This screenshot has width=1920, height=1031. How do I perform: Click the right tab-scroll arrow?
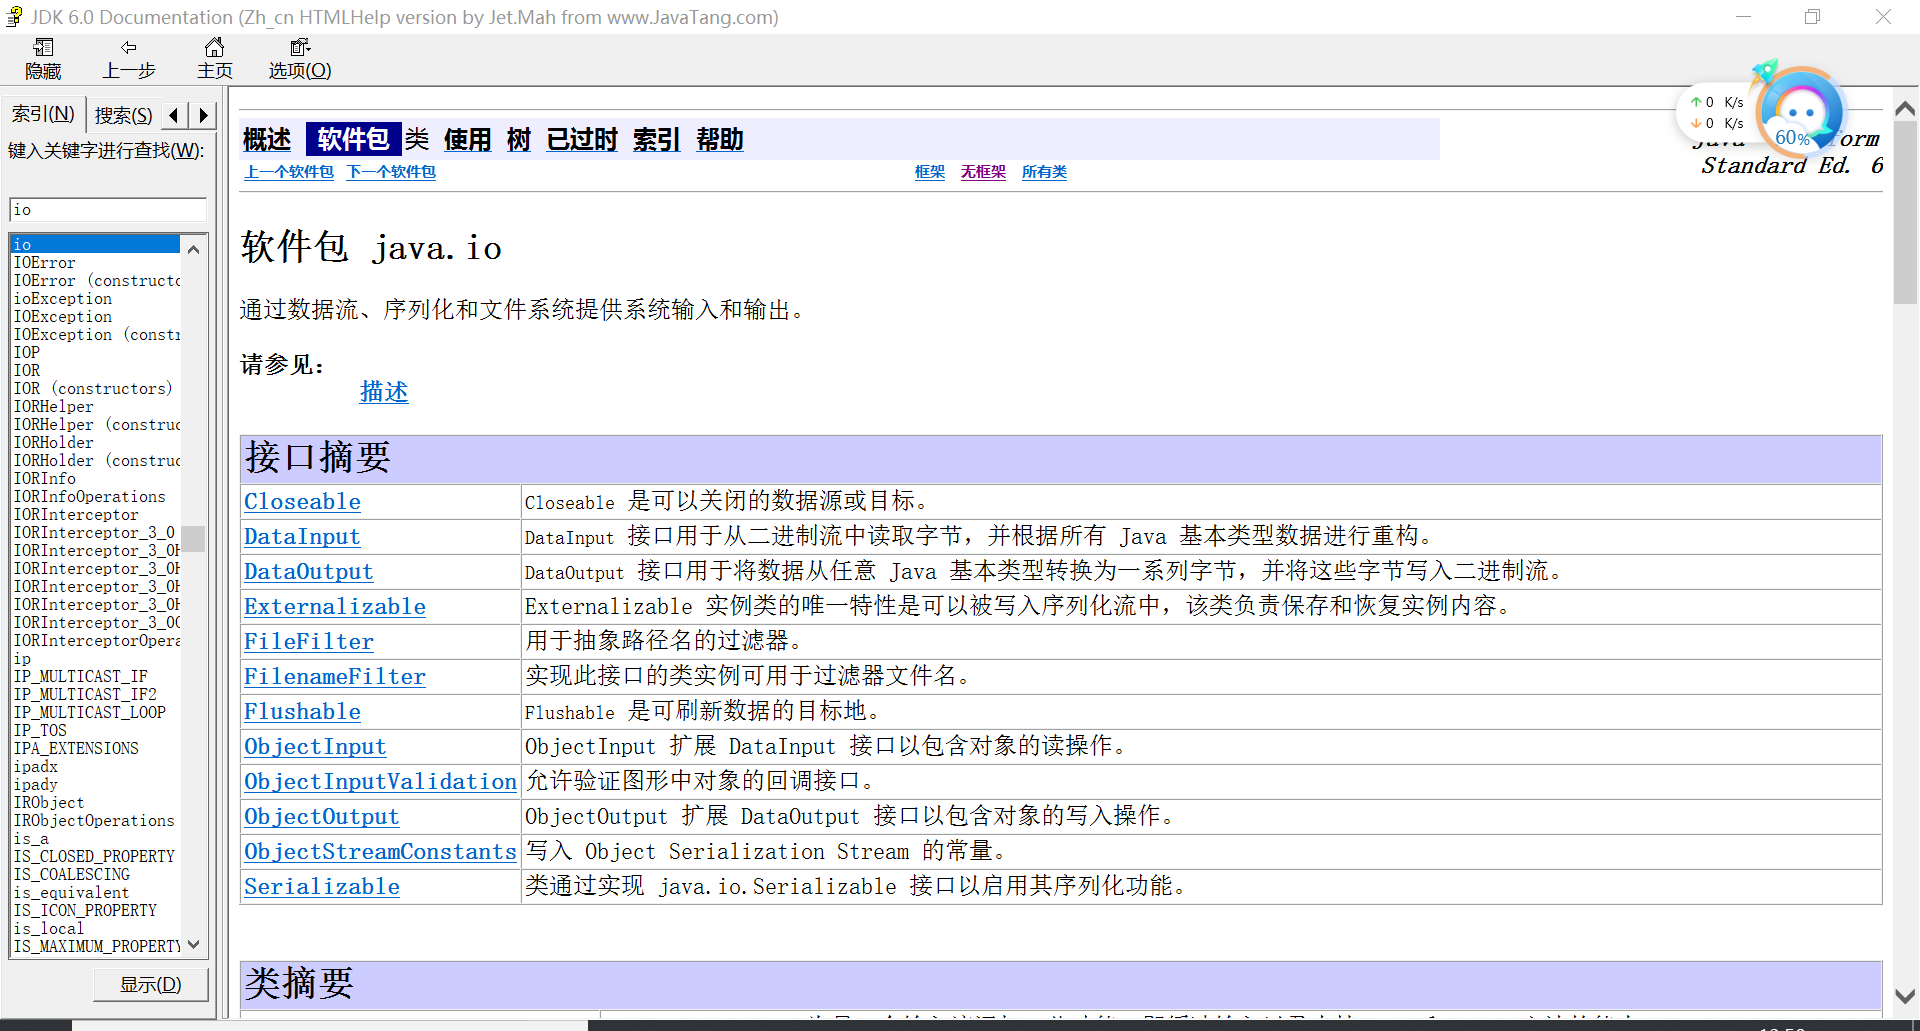(x=203, y=115)
